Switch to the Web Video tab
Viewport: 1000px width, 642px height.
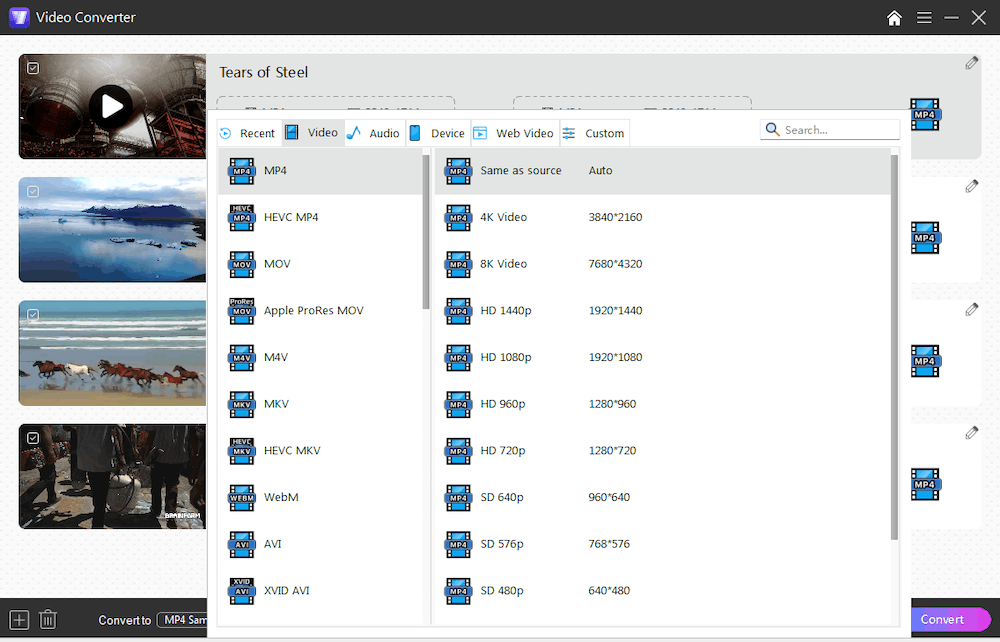[515, 133]
